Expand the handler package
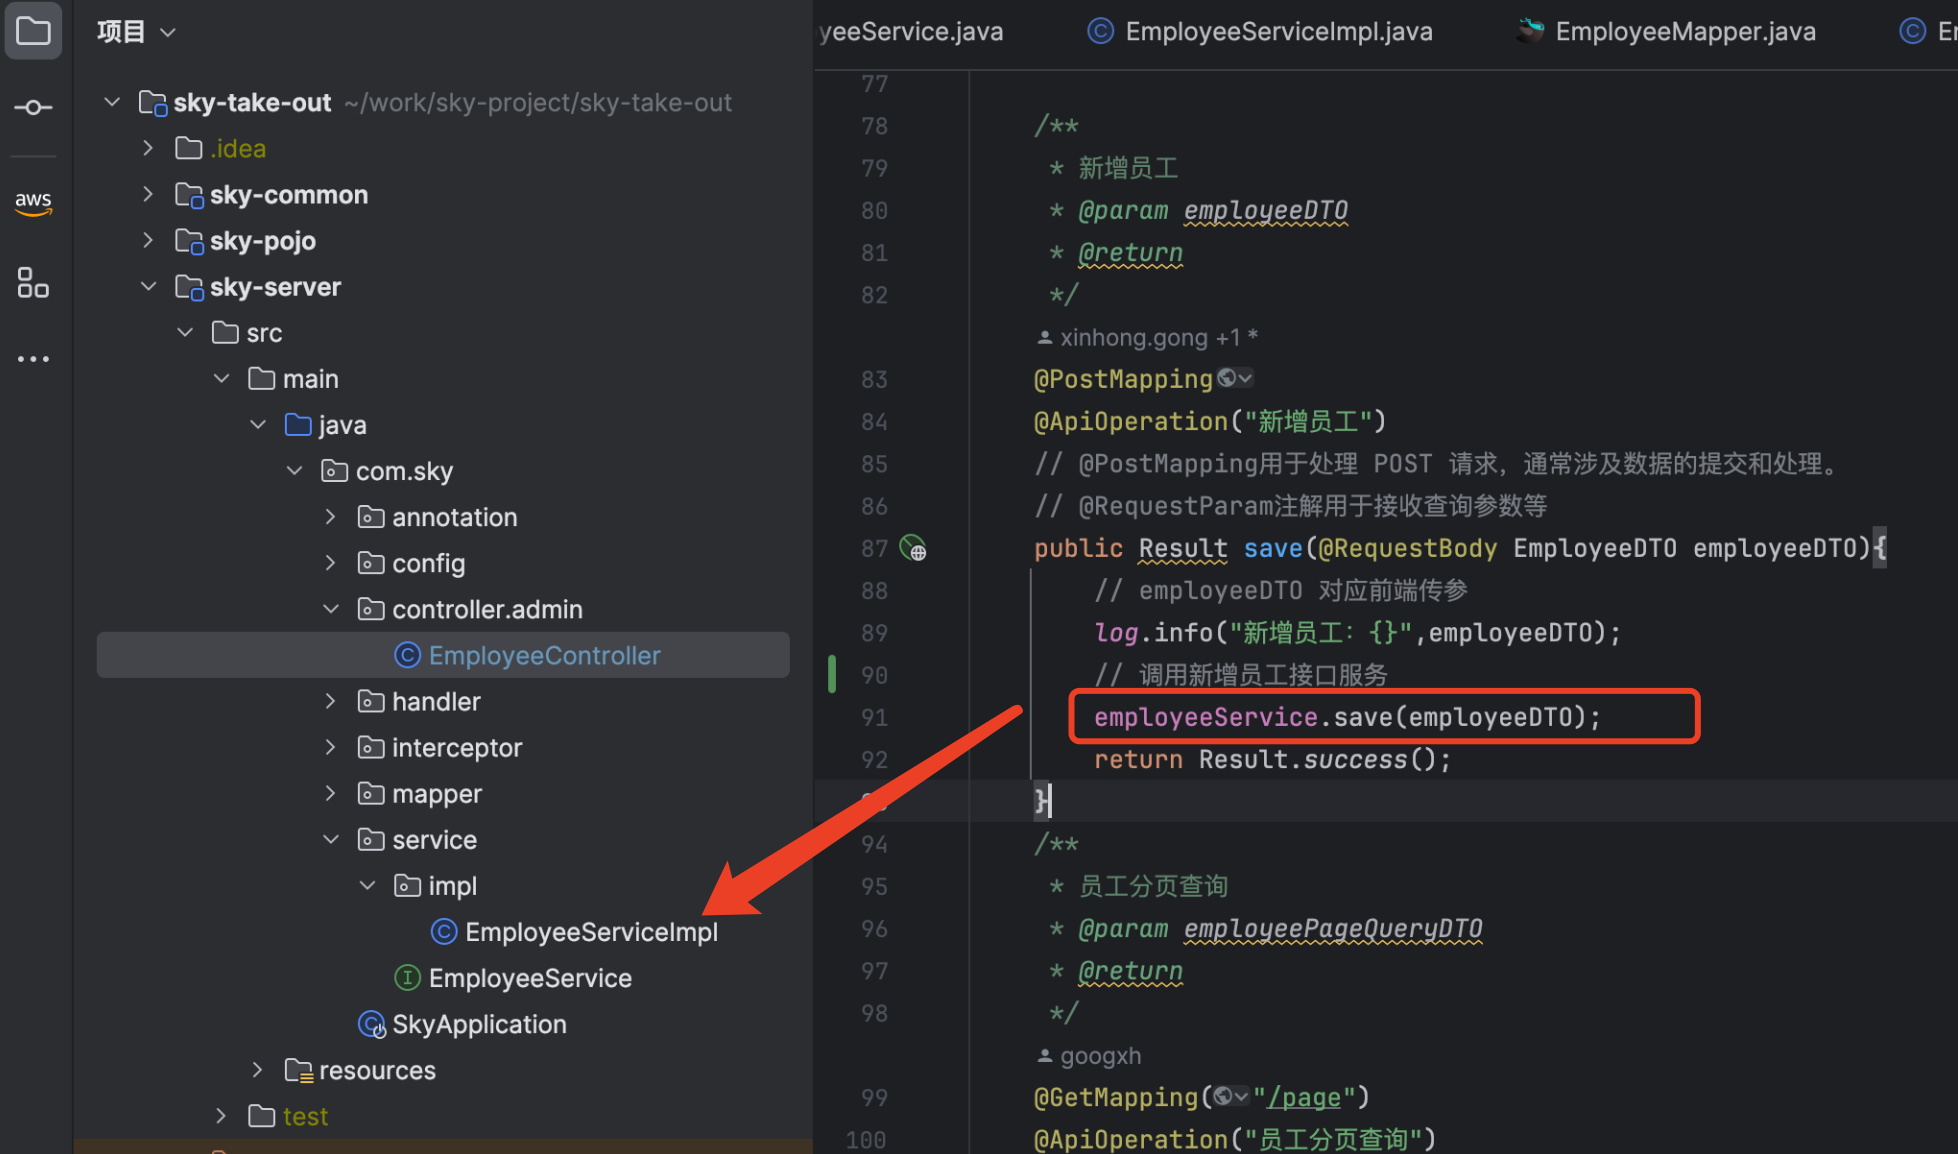This screenshot has width=1958, height=1154. click(331, 701)
